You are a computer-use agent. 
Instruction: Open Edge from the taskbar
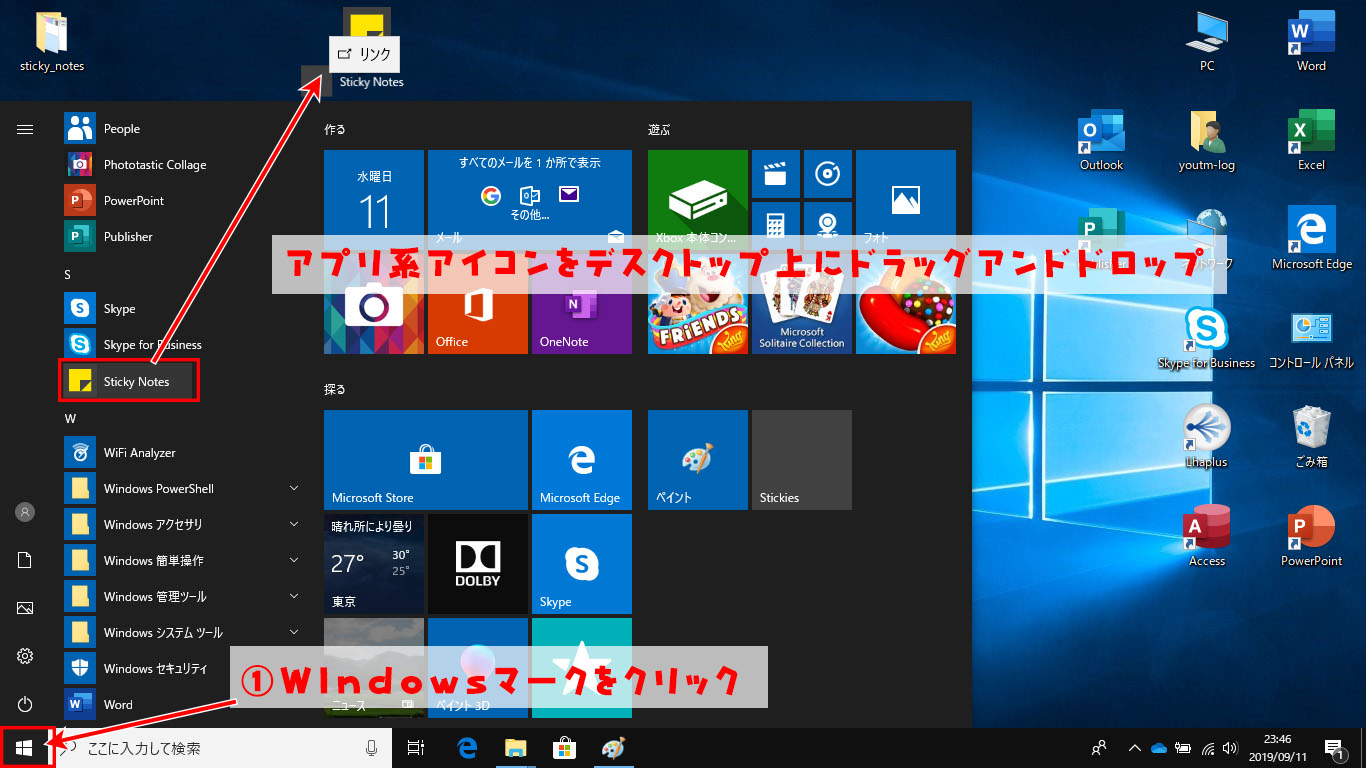466,748
